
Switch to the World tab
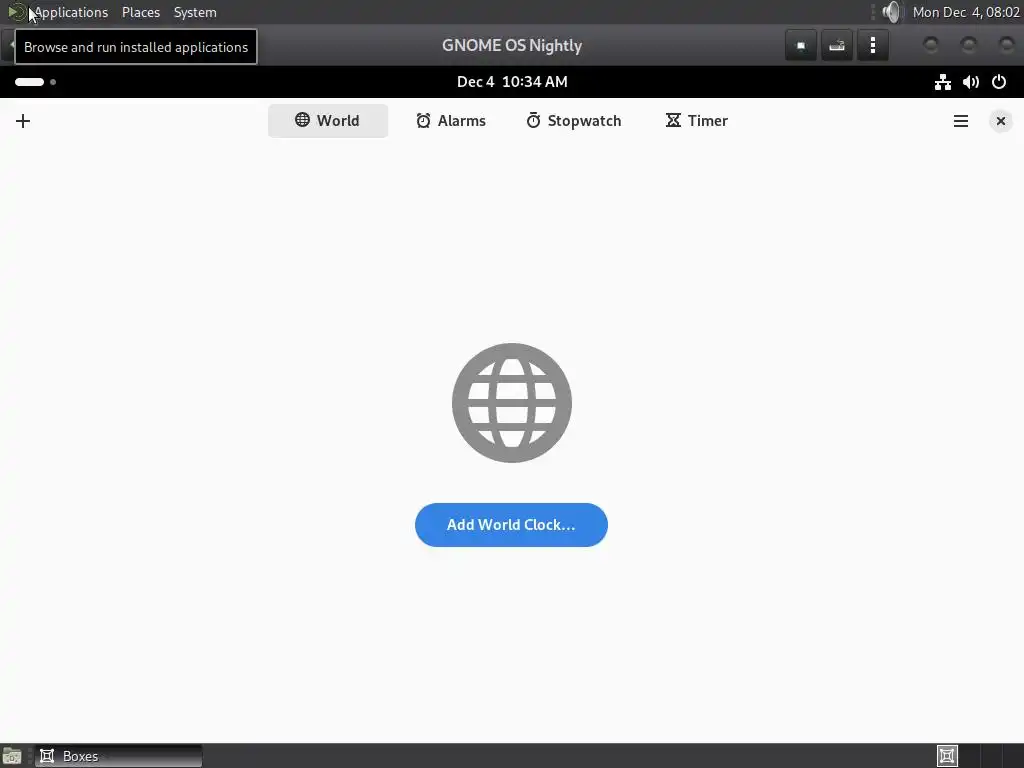(328, 121)
